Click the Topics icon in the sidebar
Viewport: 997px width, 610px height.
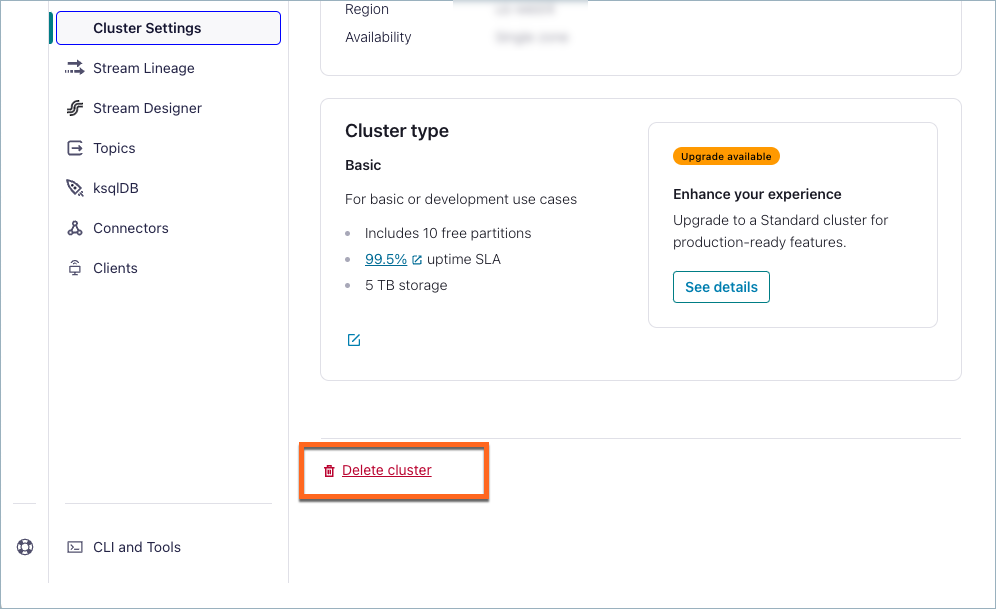pyautogui.click(x=73, y=147)
